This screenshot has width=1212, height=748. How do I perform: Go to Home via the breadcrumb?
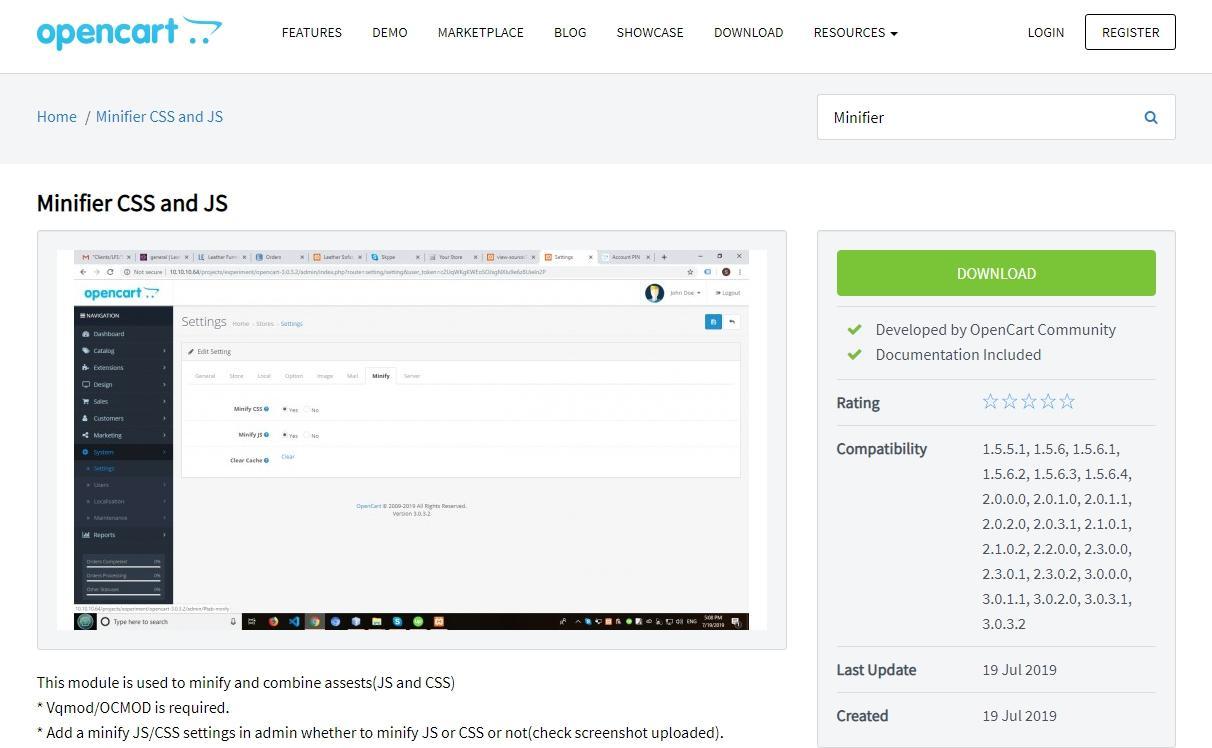tap(57, 116)
